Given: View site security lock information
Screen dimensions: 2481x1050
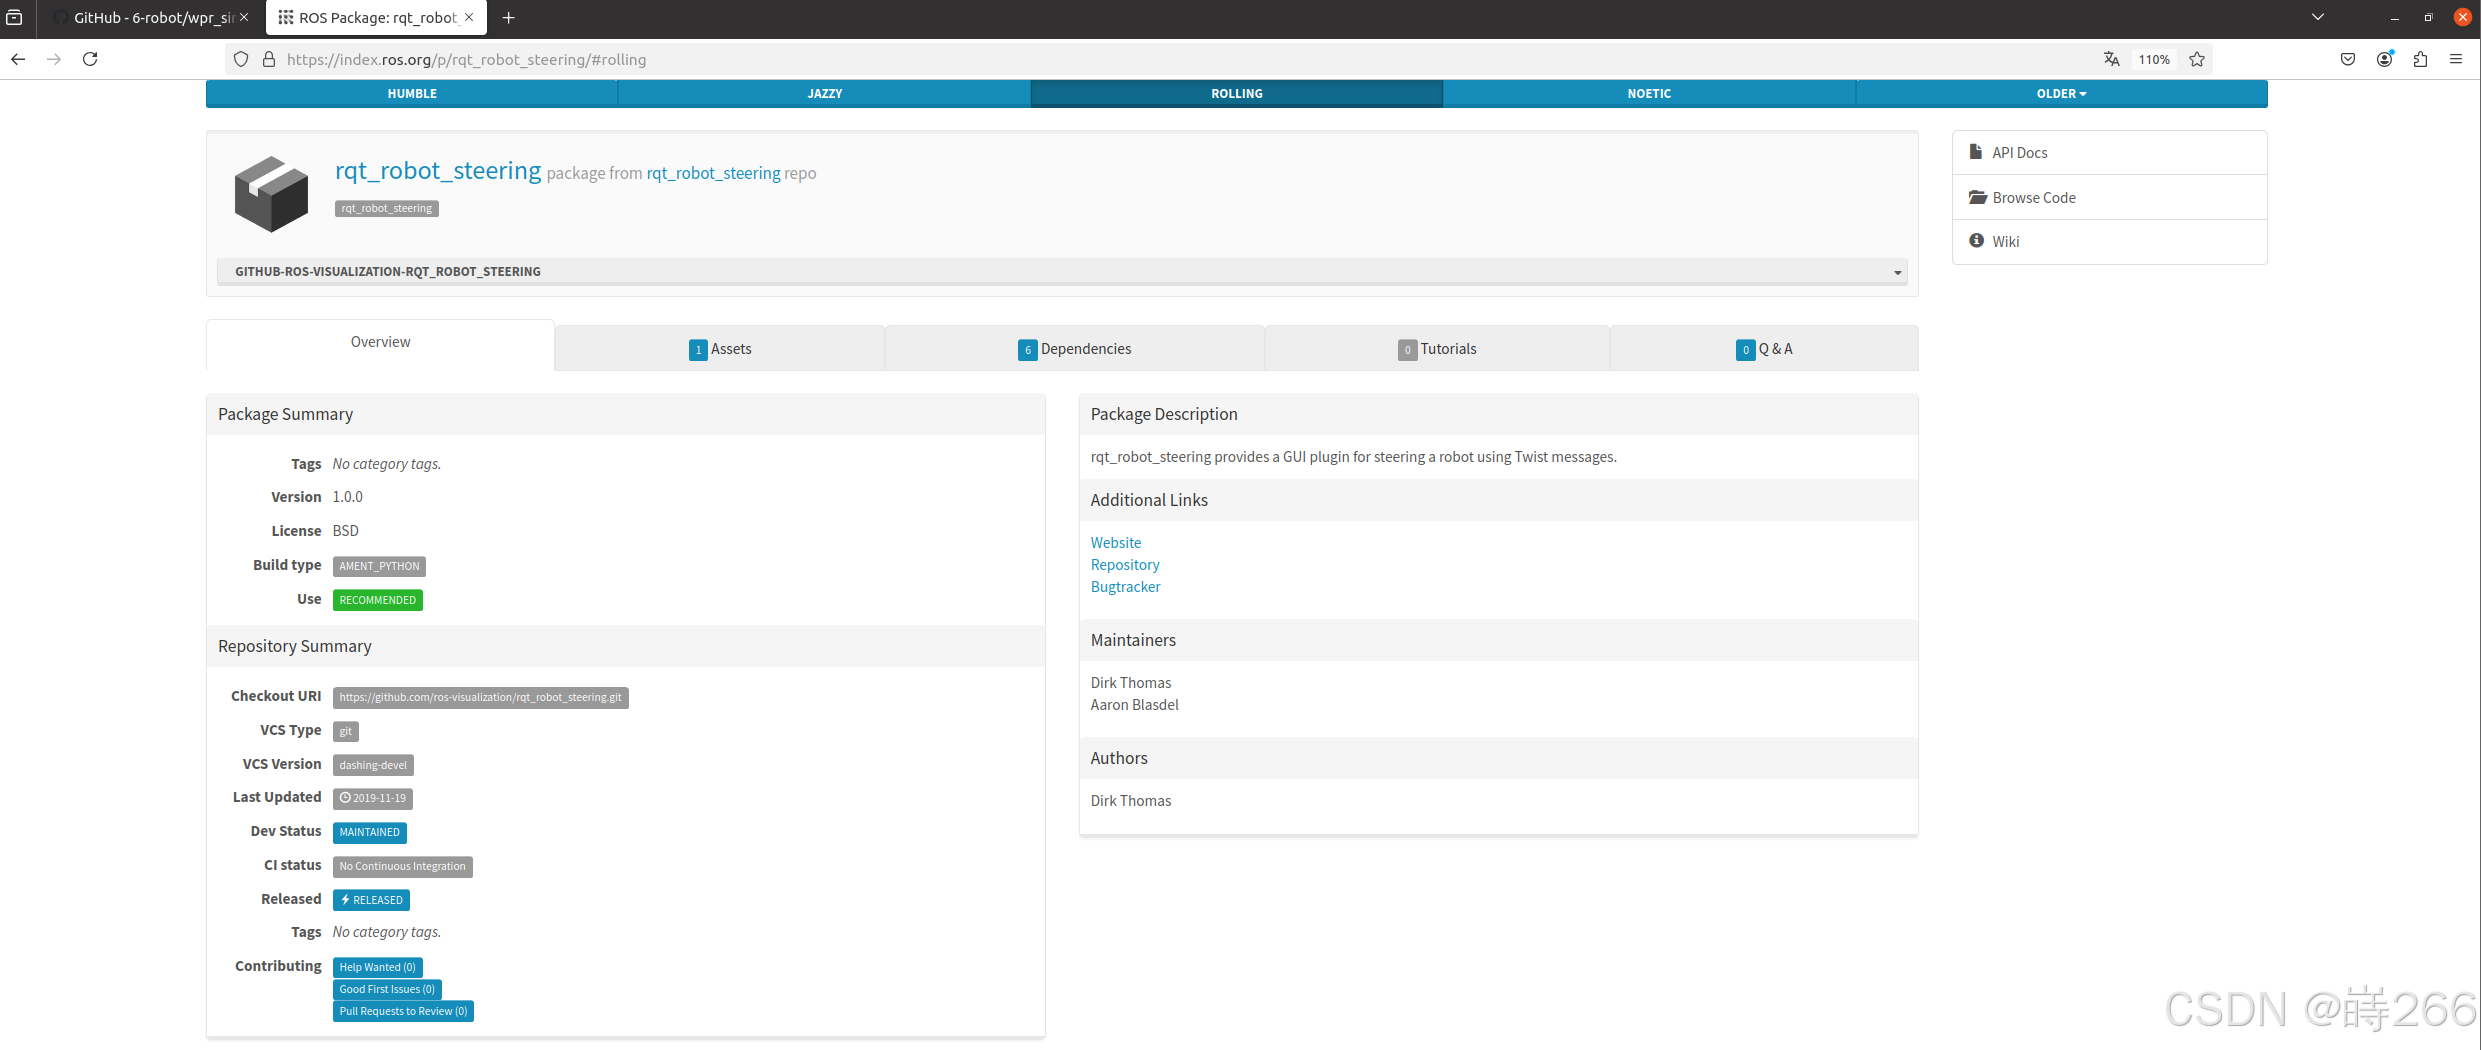Looking at the screenshot, I should click(268, 59).
